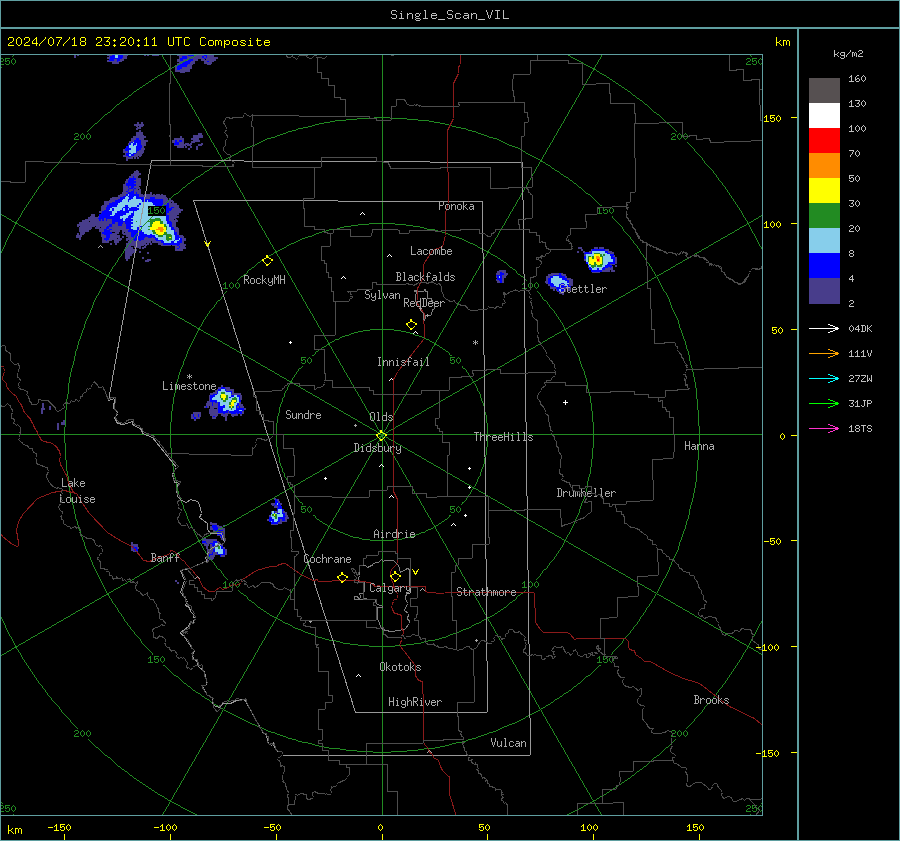900x841 pixels.
Task: Click the Didsbury city label
Action: point(377,448)
